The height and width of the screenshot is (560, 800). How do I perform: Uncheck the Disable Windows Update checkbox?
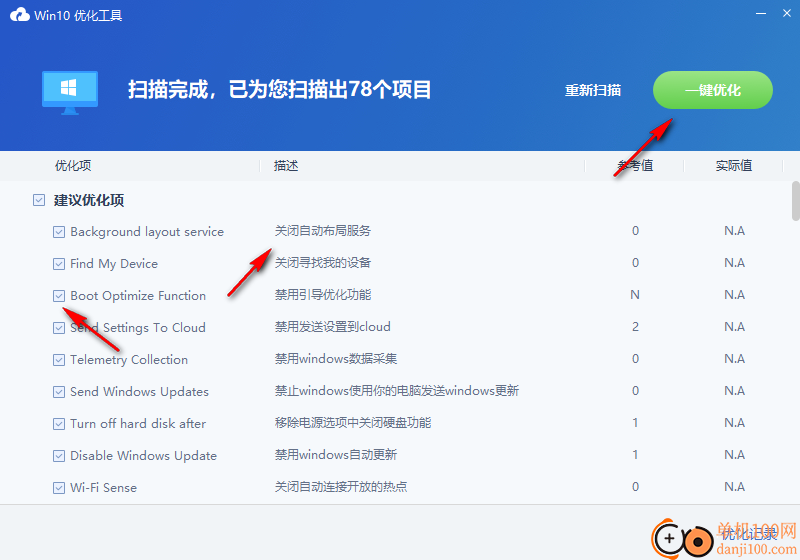[x=59, y=456]
